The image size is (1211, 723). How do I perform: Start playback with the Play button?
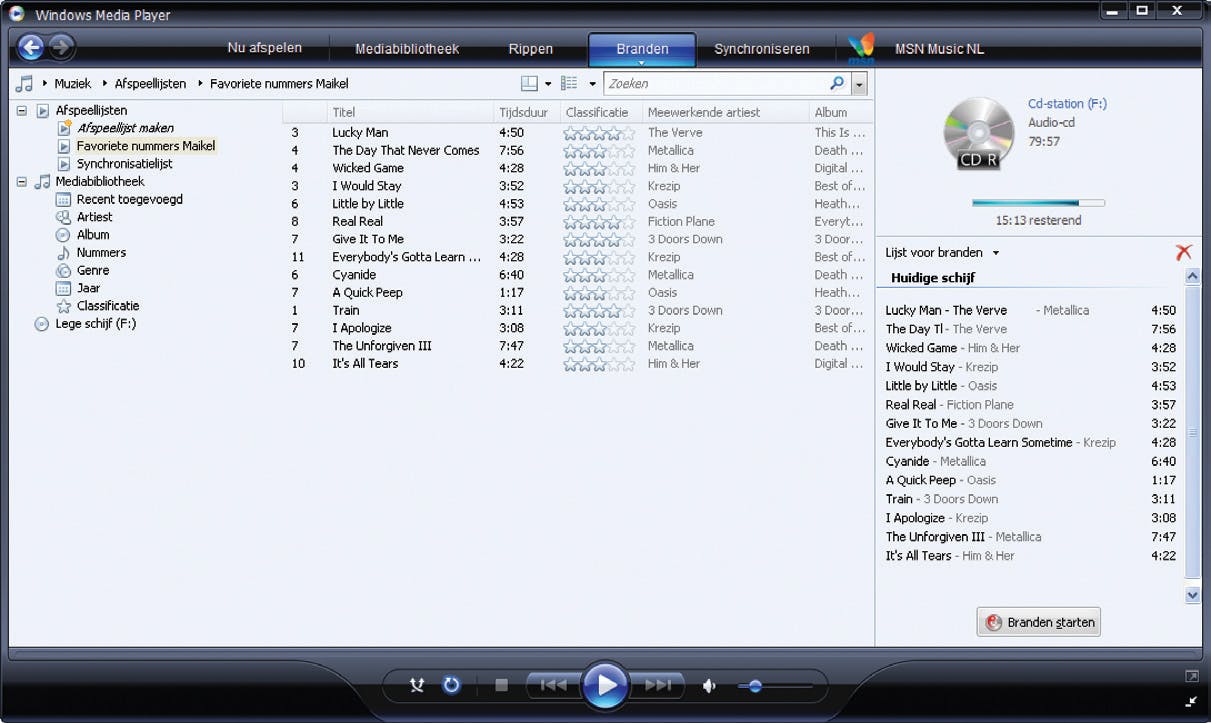coord(606,686)
